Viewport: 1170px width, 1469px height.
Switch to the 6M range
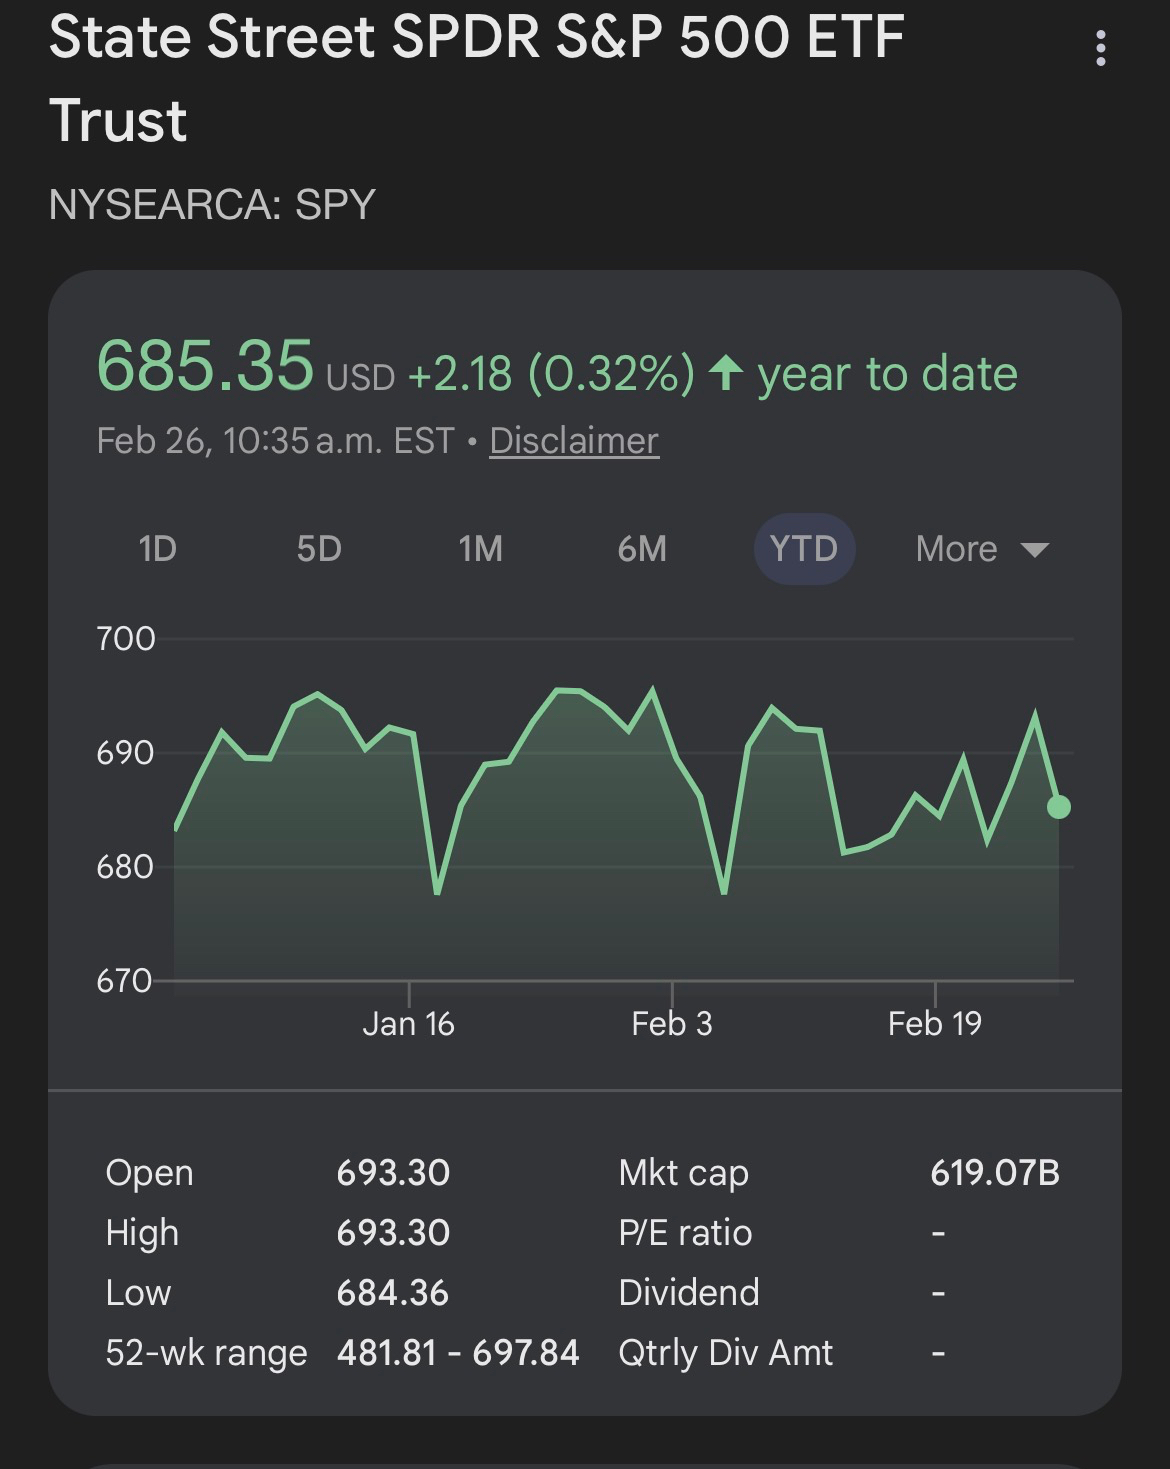point(642,549)
